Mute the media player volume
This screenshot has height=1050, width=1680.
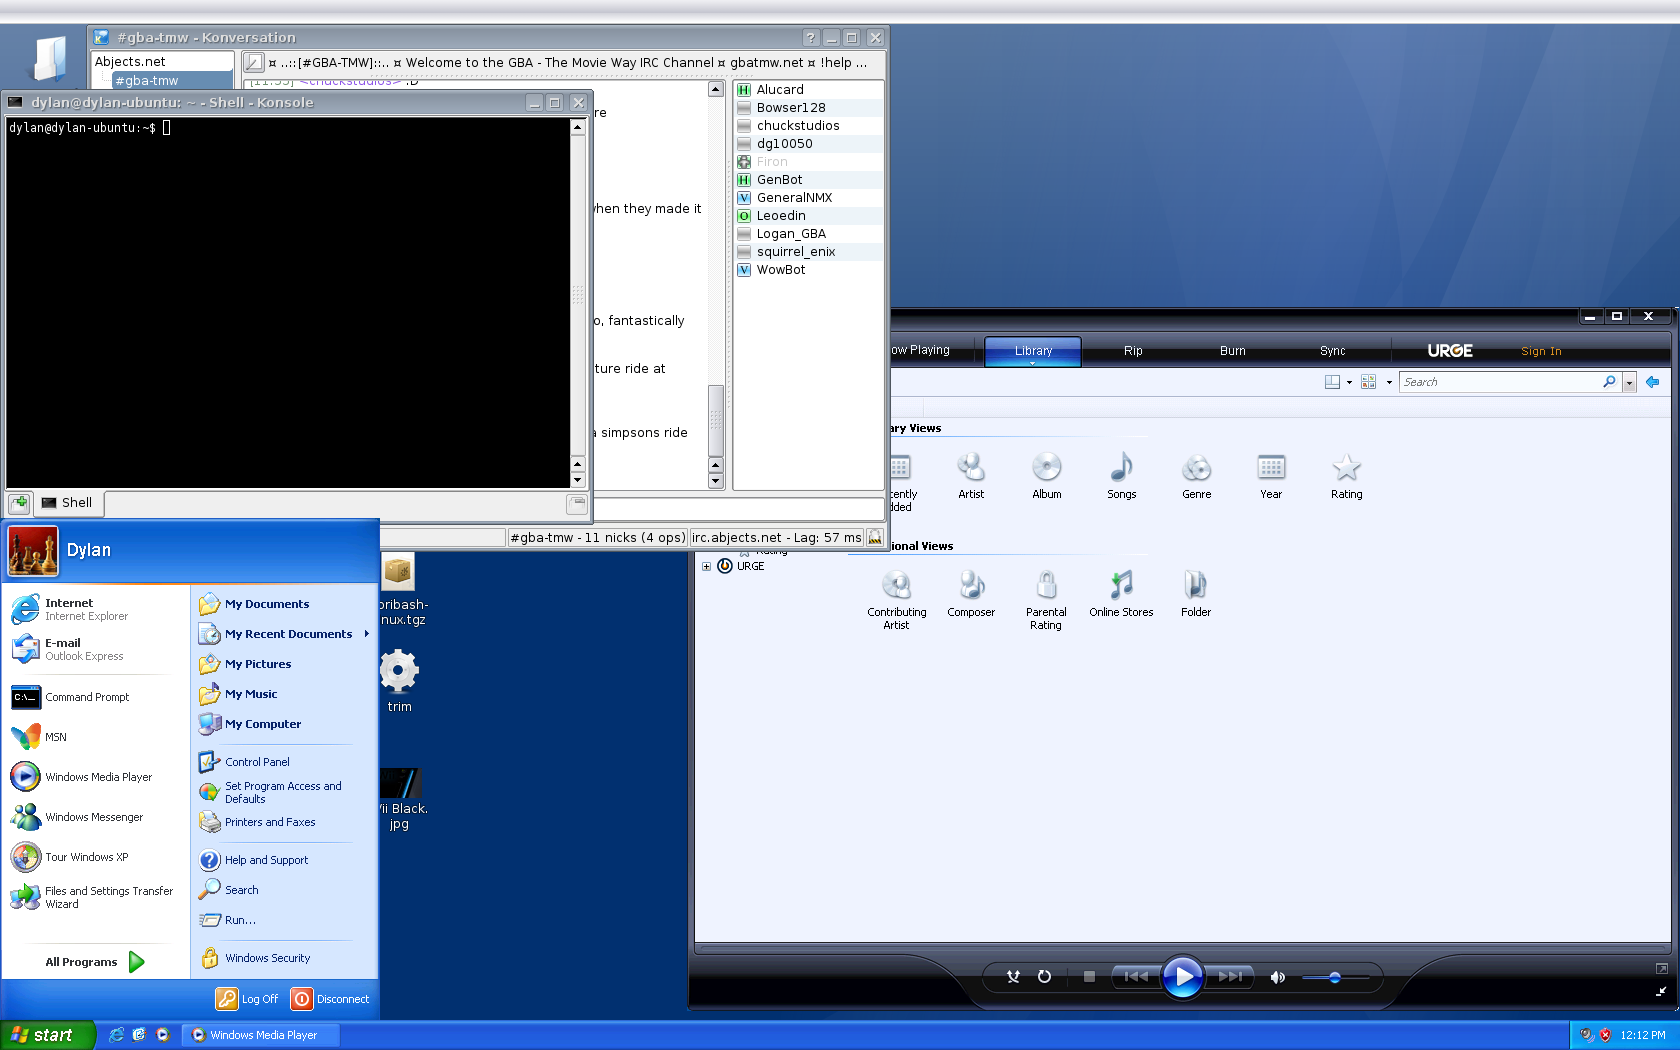pyautogui.click(x=1277, y=977)
